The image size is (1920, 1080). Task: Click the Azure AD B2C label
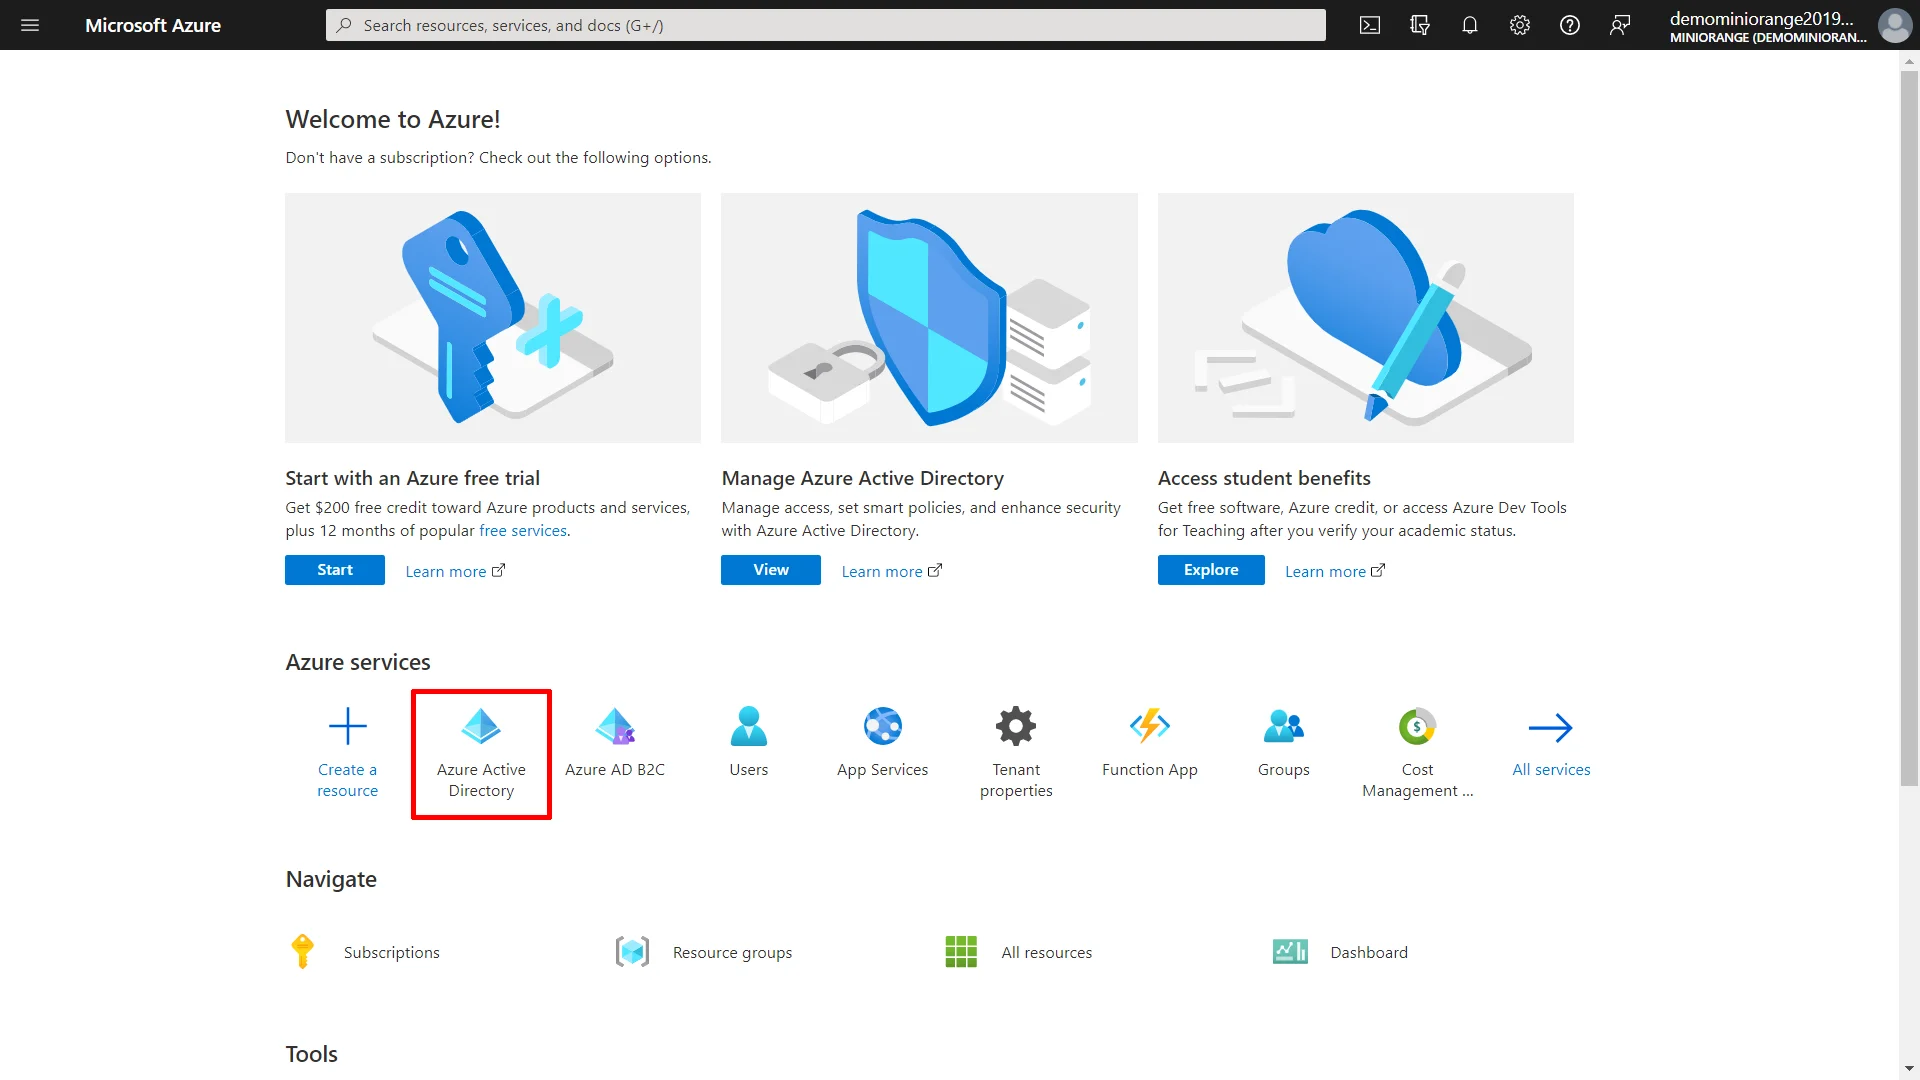[x=615, y=769]
